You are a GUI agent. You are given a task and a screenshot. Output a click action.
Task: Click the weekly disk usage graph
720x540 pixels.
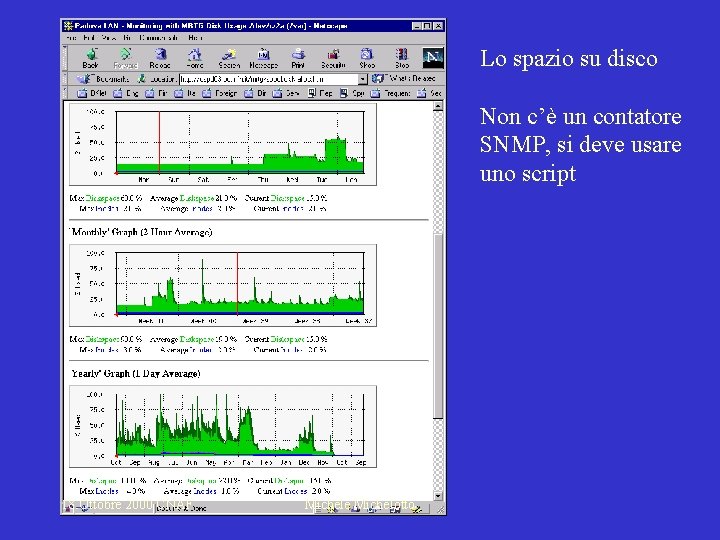coord(223,144)
